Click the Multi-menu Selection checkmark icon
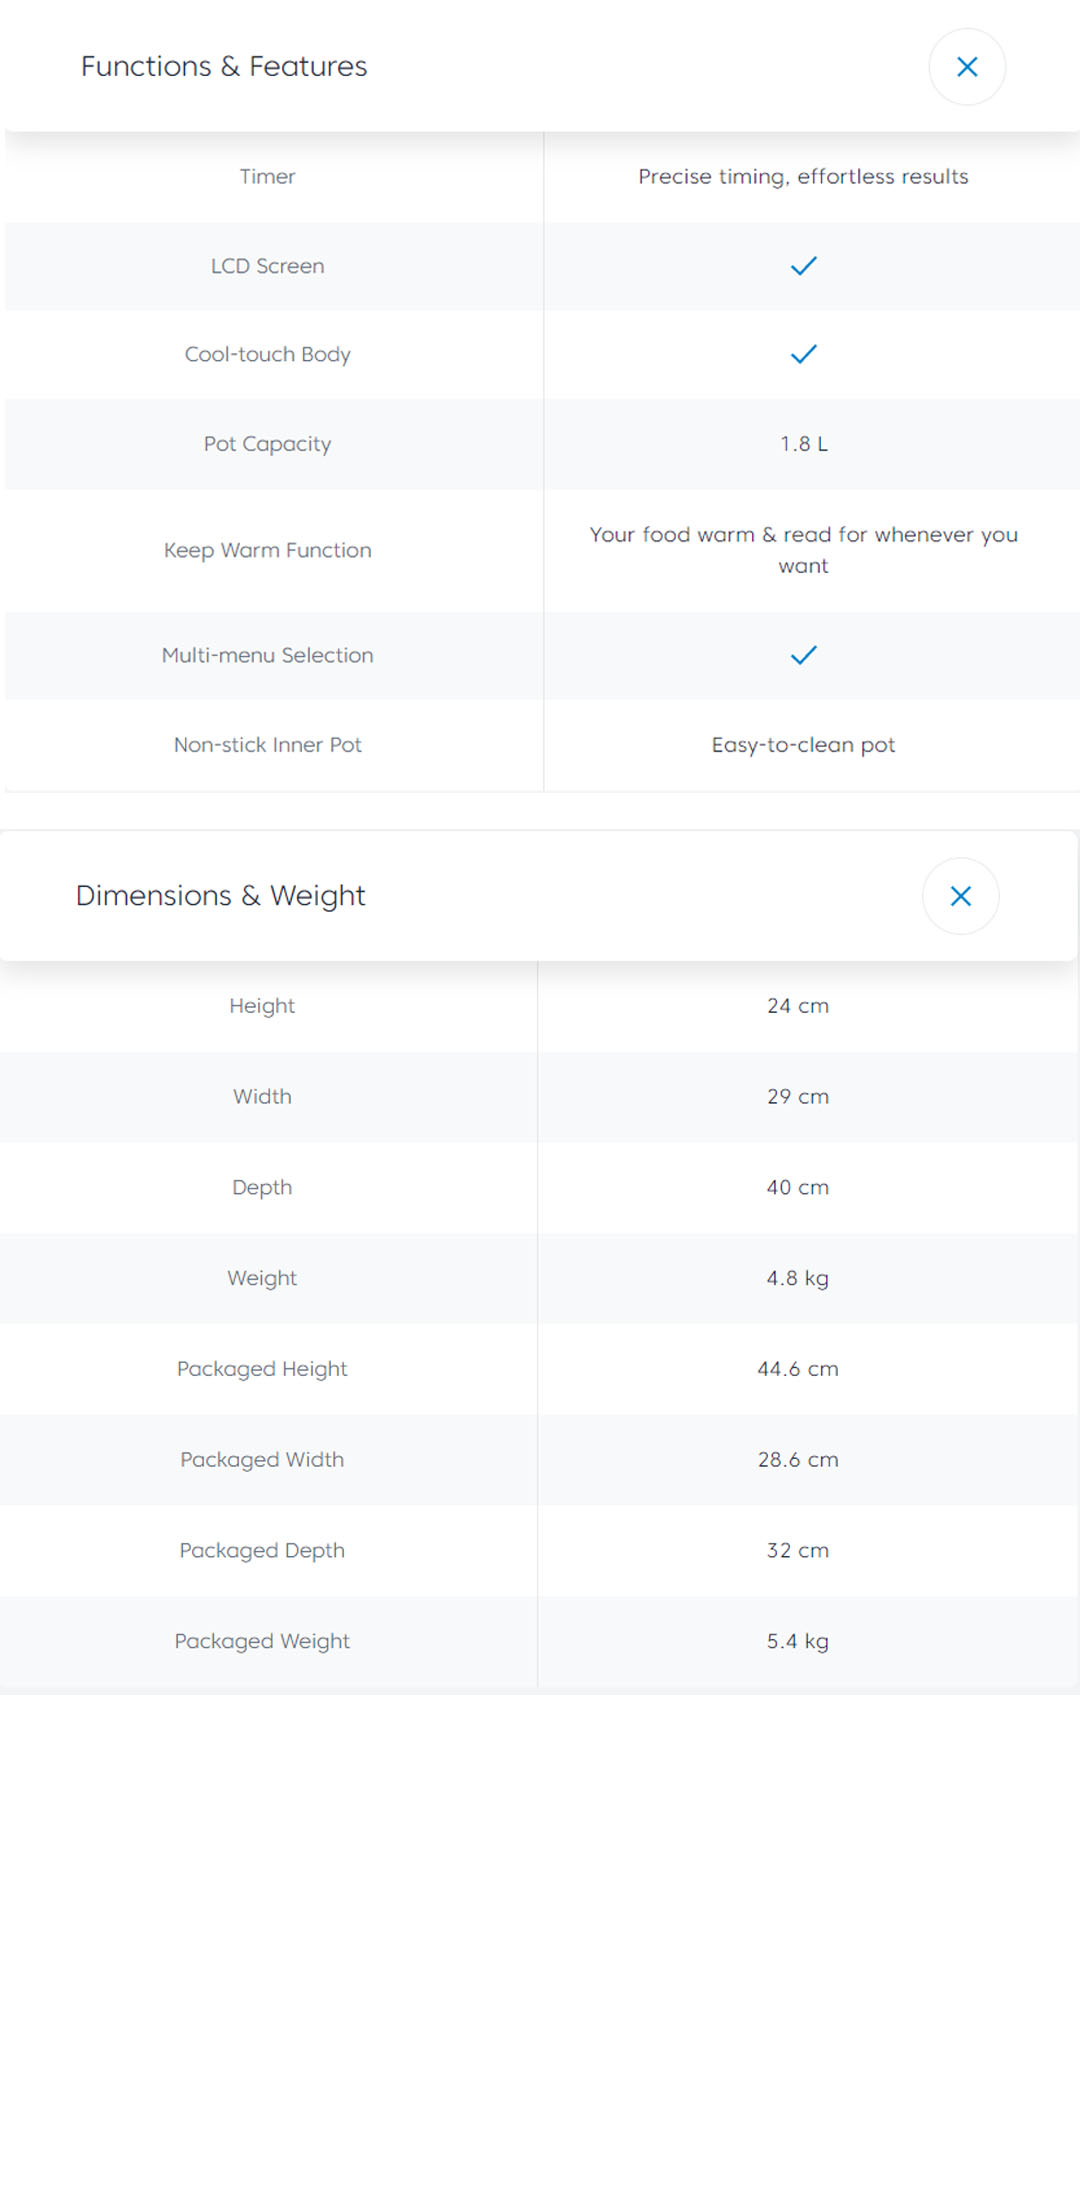The image size is (1080, 2186). click(803, 655)
